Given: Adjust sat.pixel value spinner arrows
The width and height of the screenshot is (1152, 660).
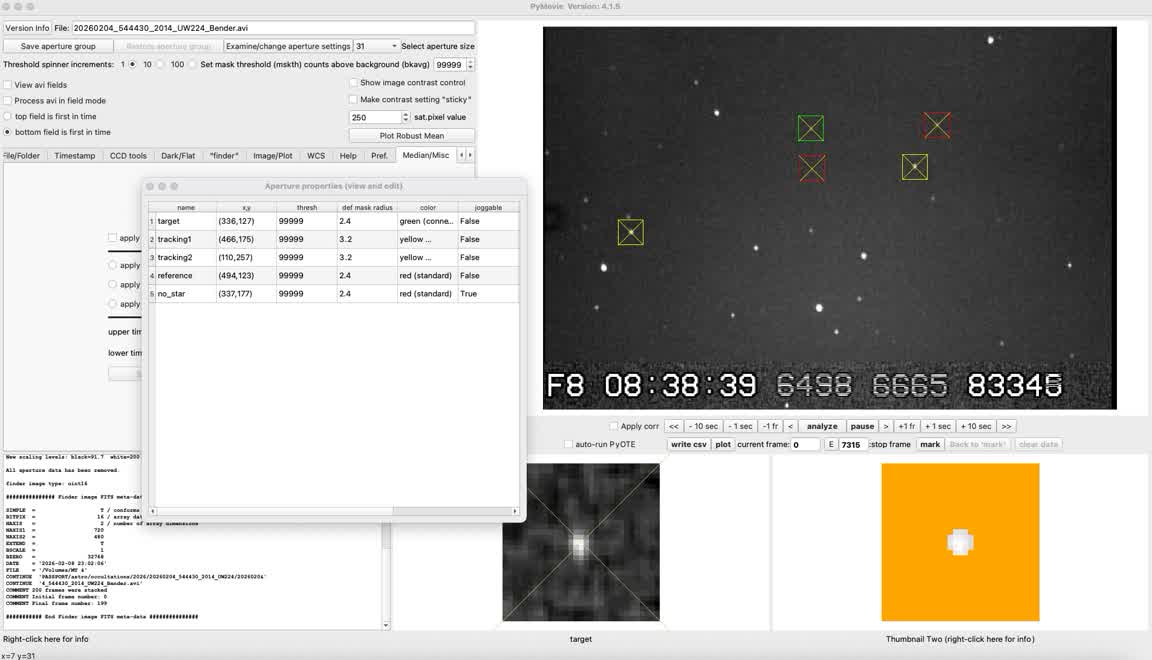Looking at the screenshot, I should click(x=405, y=117).
